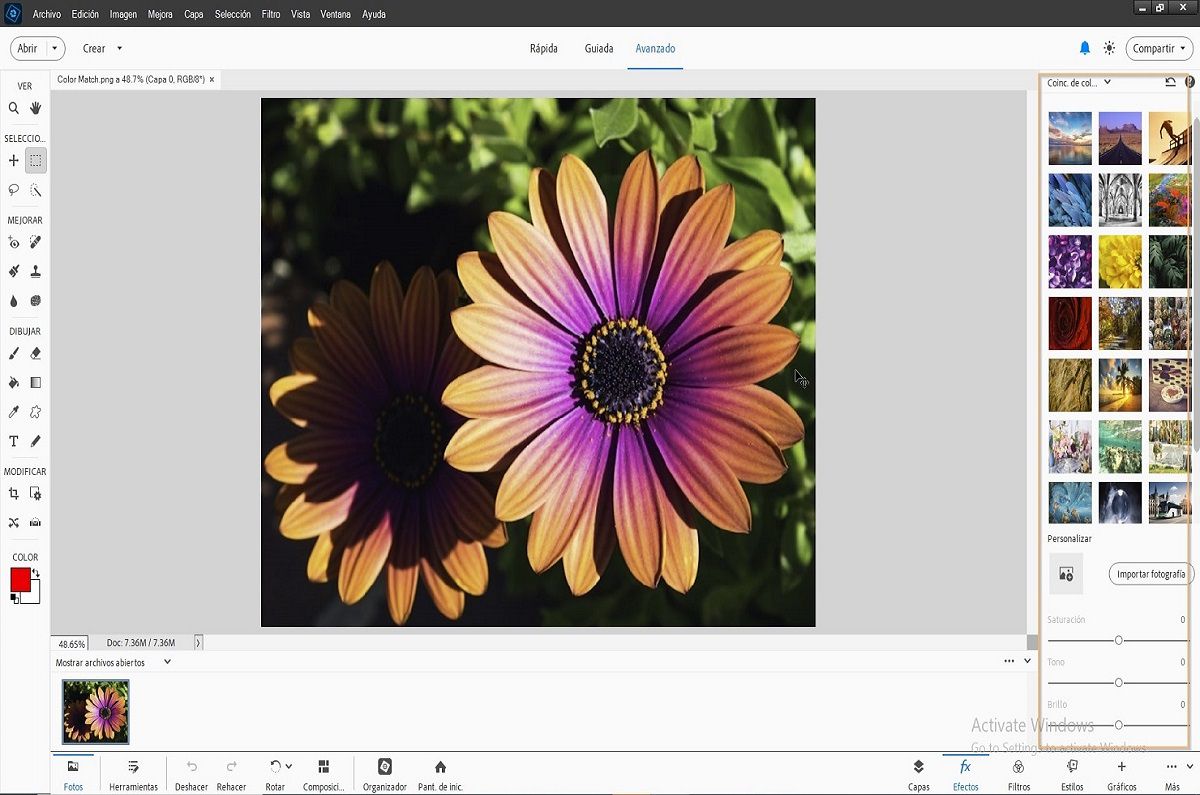
Task: Open the Edición menu
Action: pos(85,15)
